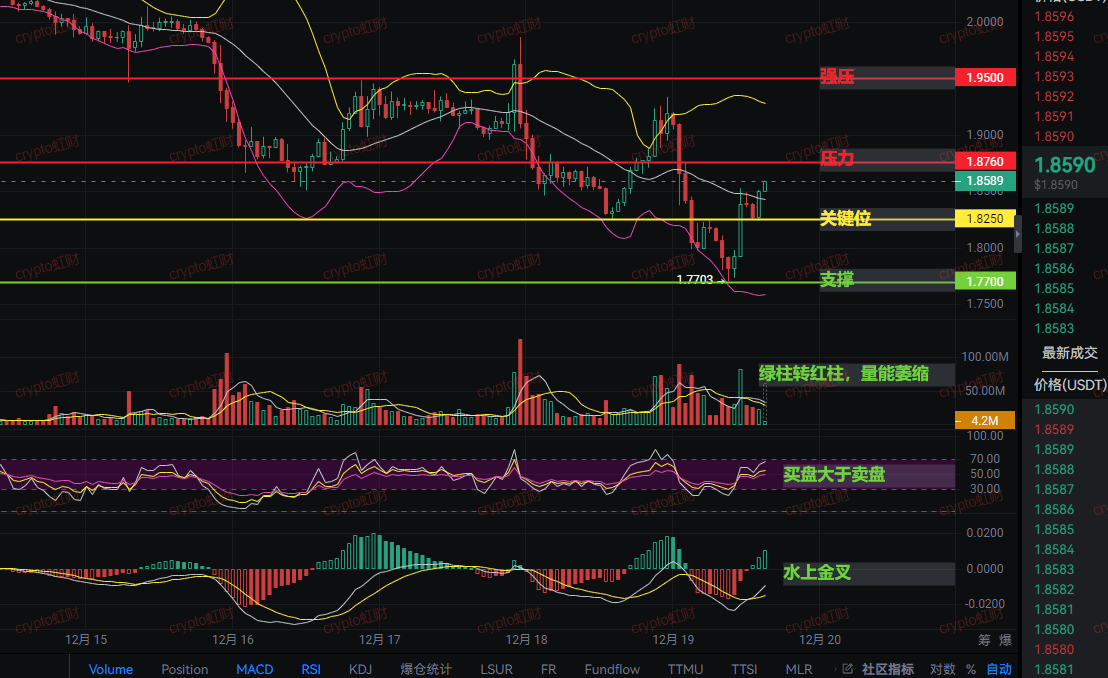Click the 2.0000 price axis label

(x=985, y=22)
